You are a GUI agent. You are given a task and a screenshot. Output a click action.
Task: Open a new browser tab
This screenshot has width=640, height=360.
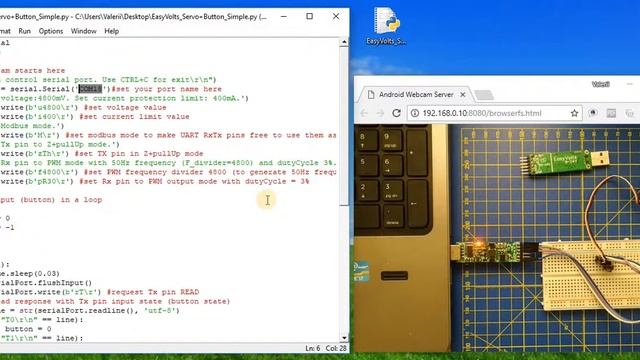click(x=484, y=95)
